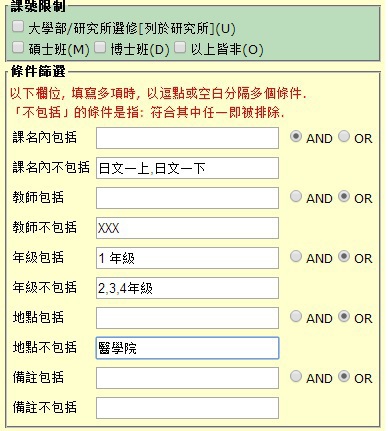The height and width of the screenshot is (431, 388).
Task: Focus the 地點不包括 field with 醫學院
Action: click(187, 348)
